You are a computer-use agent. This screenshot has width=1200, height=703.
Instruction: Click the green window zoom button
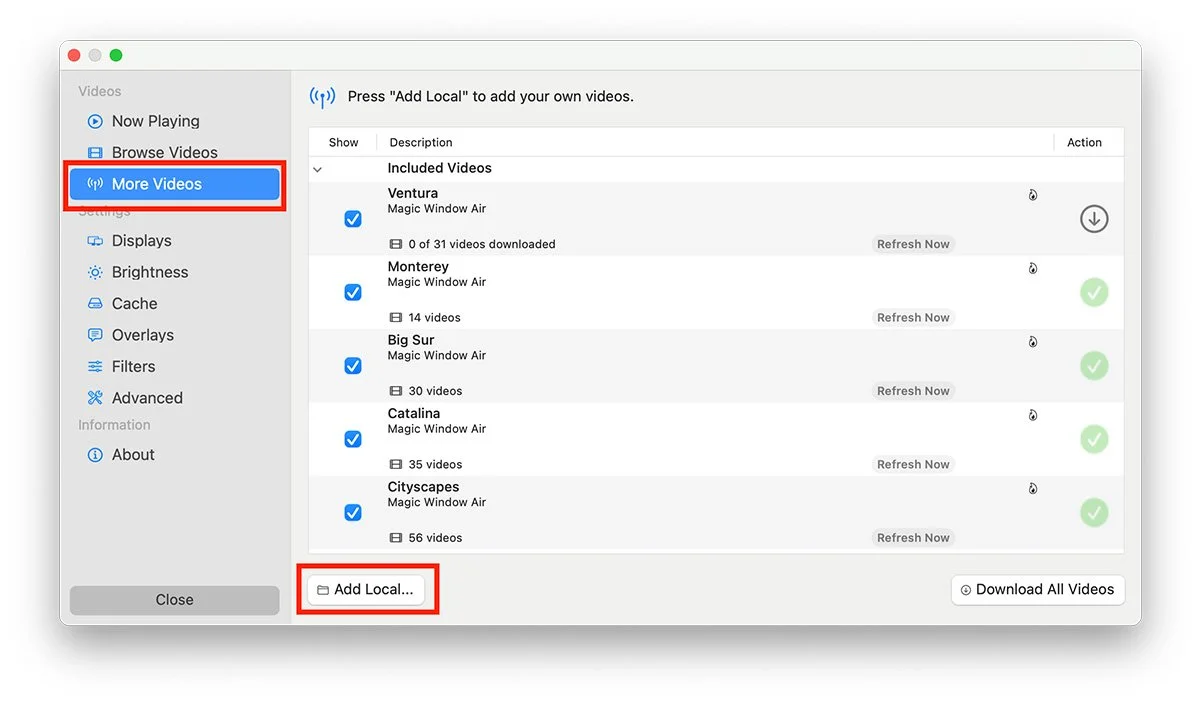coord(116,55)
